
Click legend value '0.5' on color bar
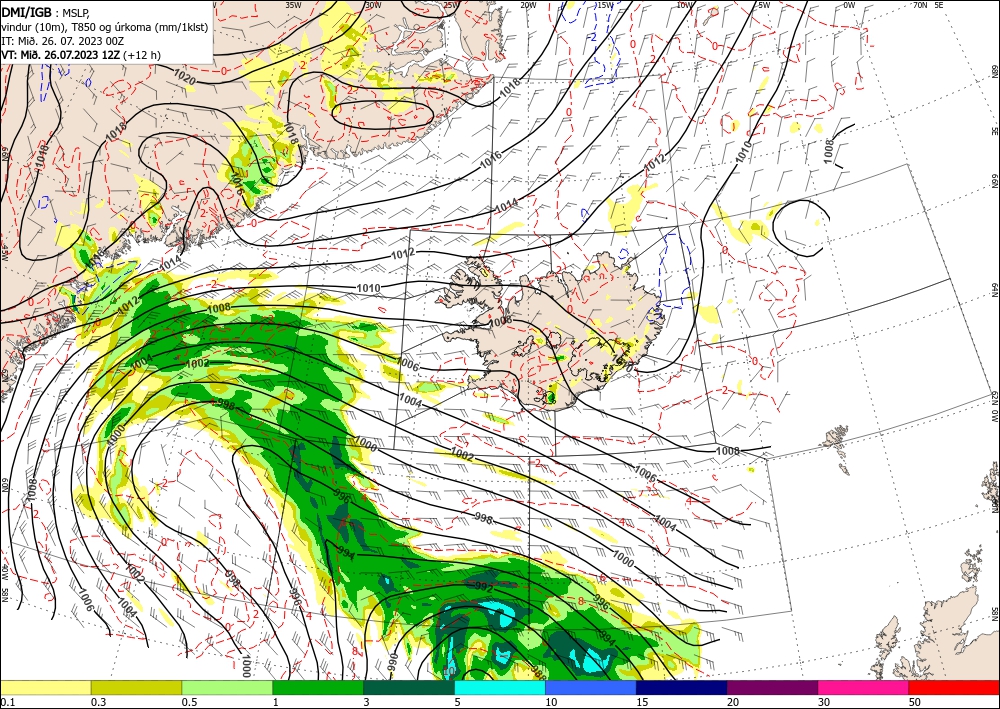(189, 702)
